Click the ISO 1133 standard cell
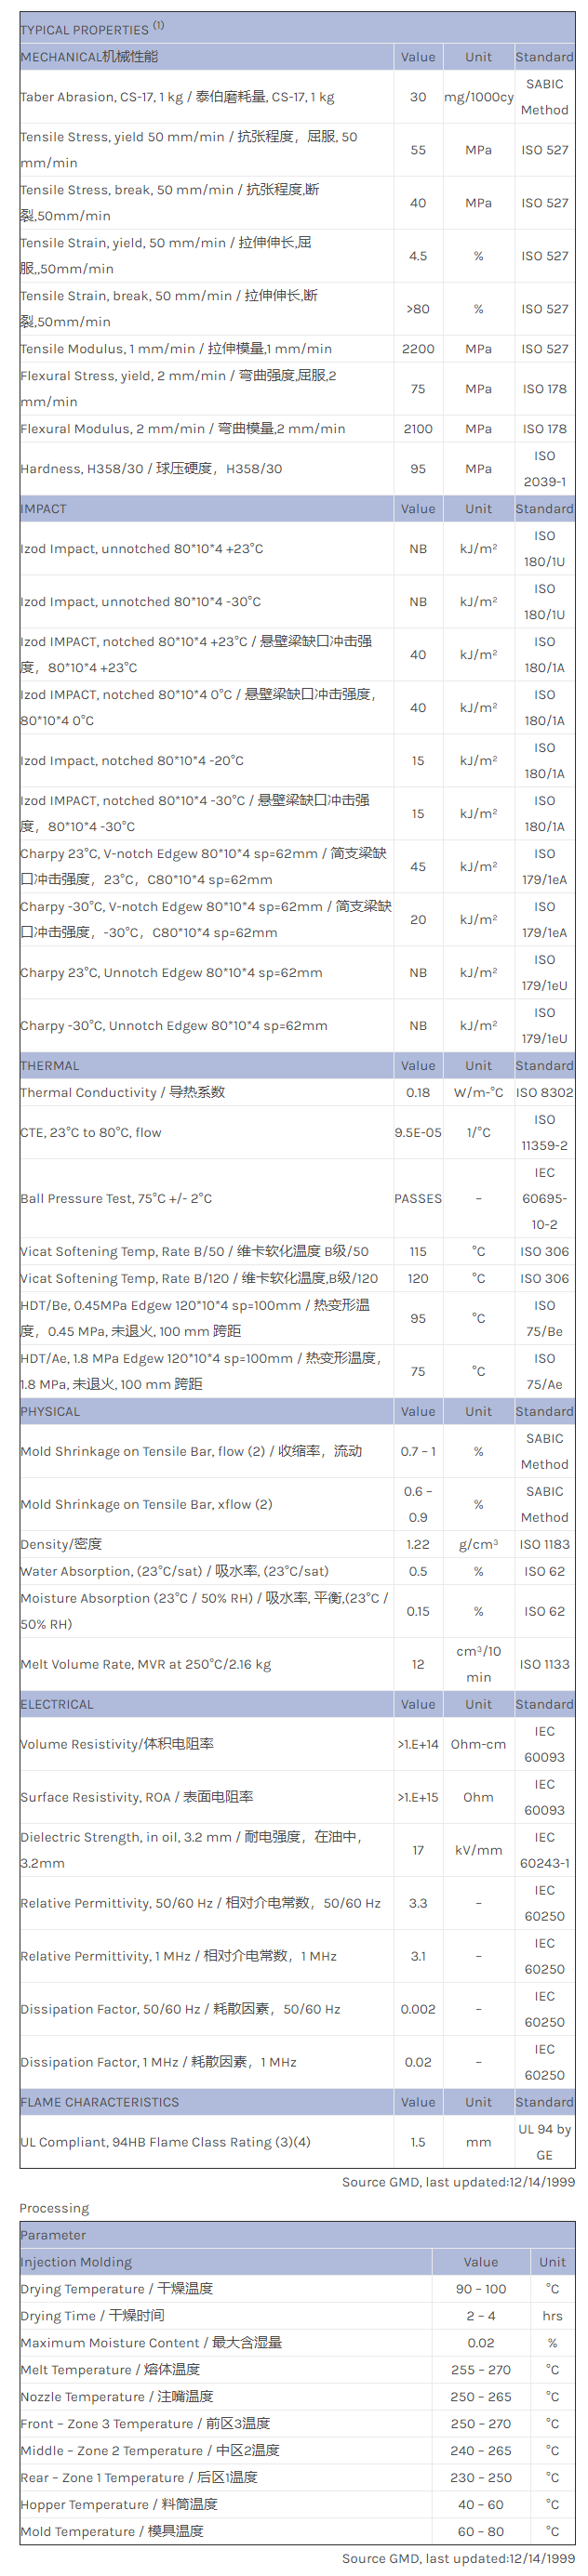Viewport: 588px width, 2576px height. coord(544,1665)
